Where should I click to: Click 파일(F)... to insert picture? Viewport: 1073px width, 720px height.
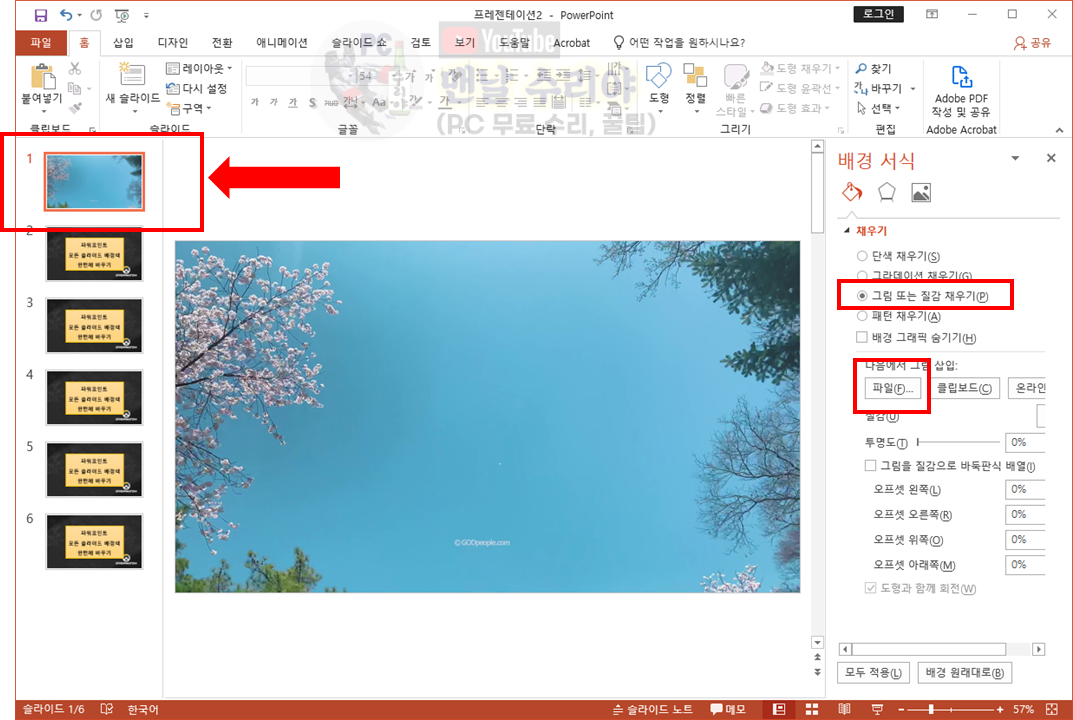[x=892, y=388]
